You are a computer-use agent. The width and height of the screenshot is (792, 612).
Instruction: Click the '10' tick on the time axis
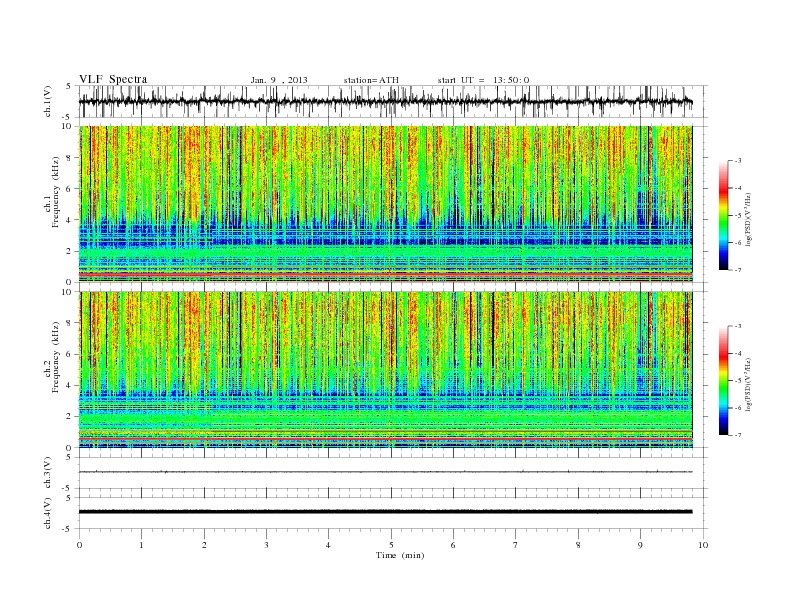[703, 545]
